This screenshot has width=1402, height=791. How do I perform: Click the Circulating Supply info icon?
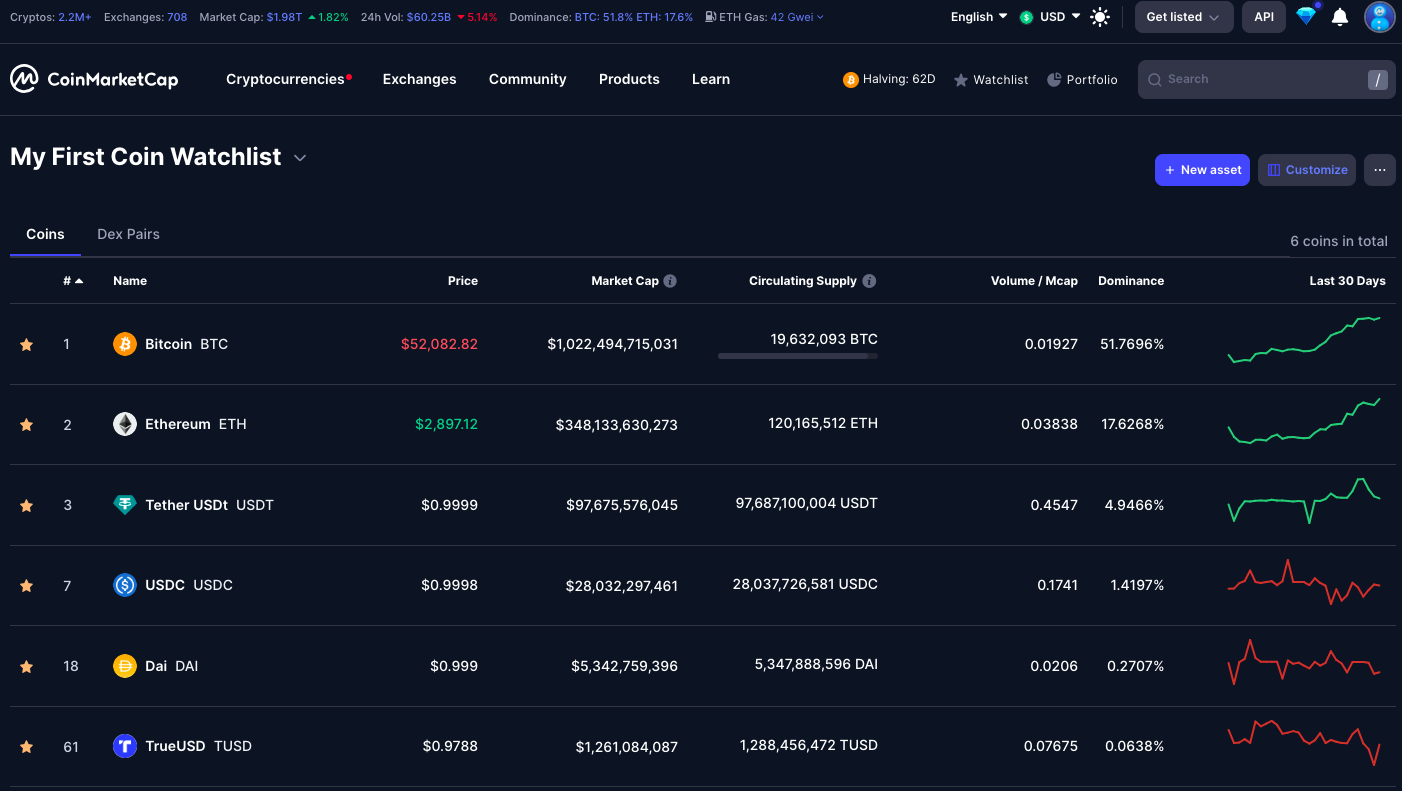(x=869, y=281)
